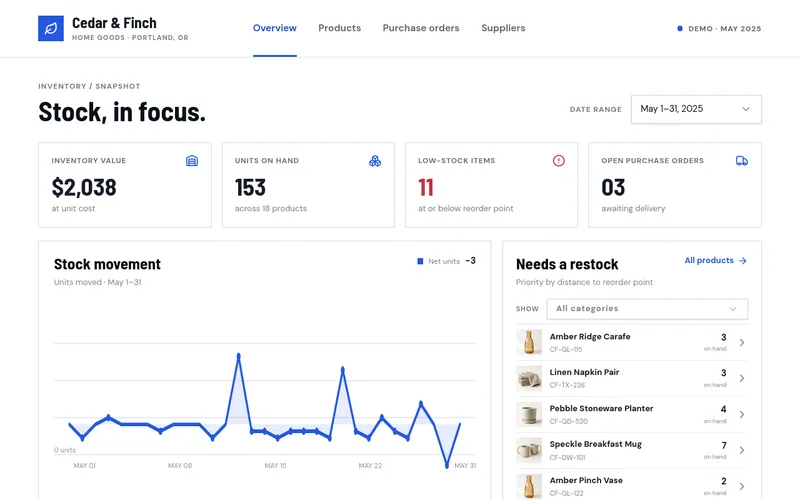Click the stacked boxes icon on Units on Hand
The width and height of the screenshot is (800, 500).
pos(375,161)
